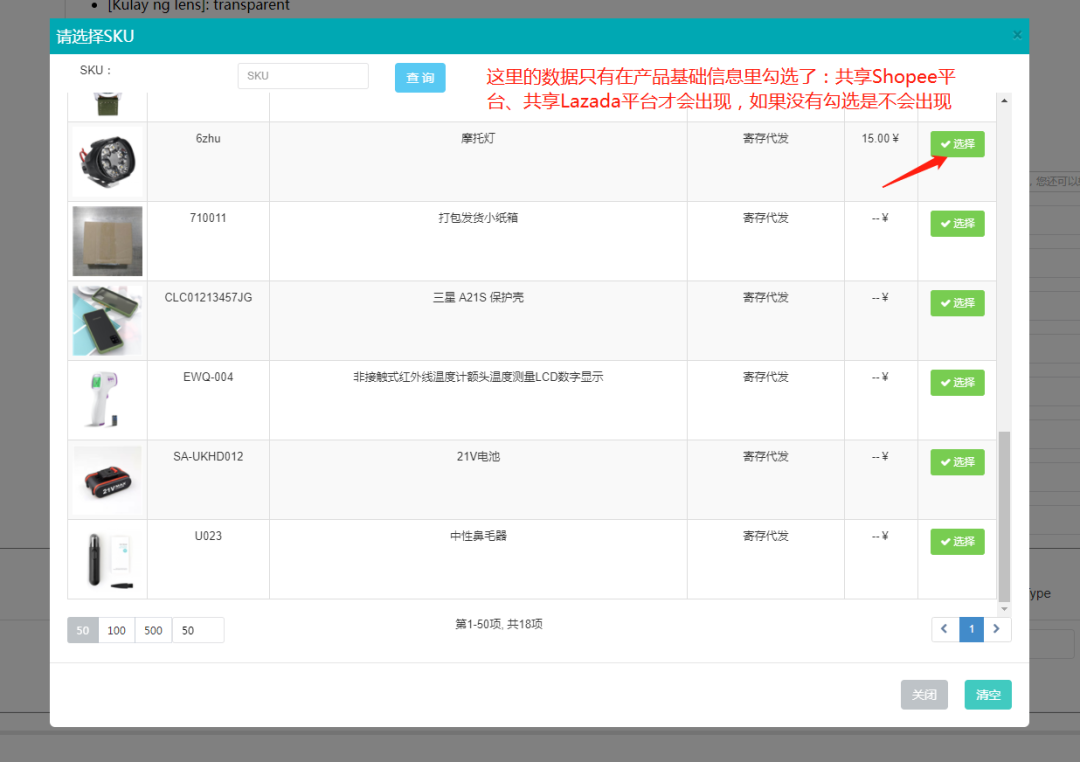The image size is (1080, 762).
Task: View the Samsung A21S case thumbnail
Action: point(107,321)
